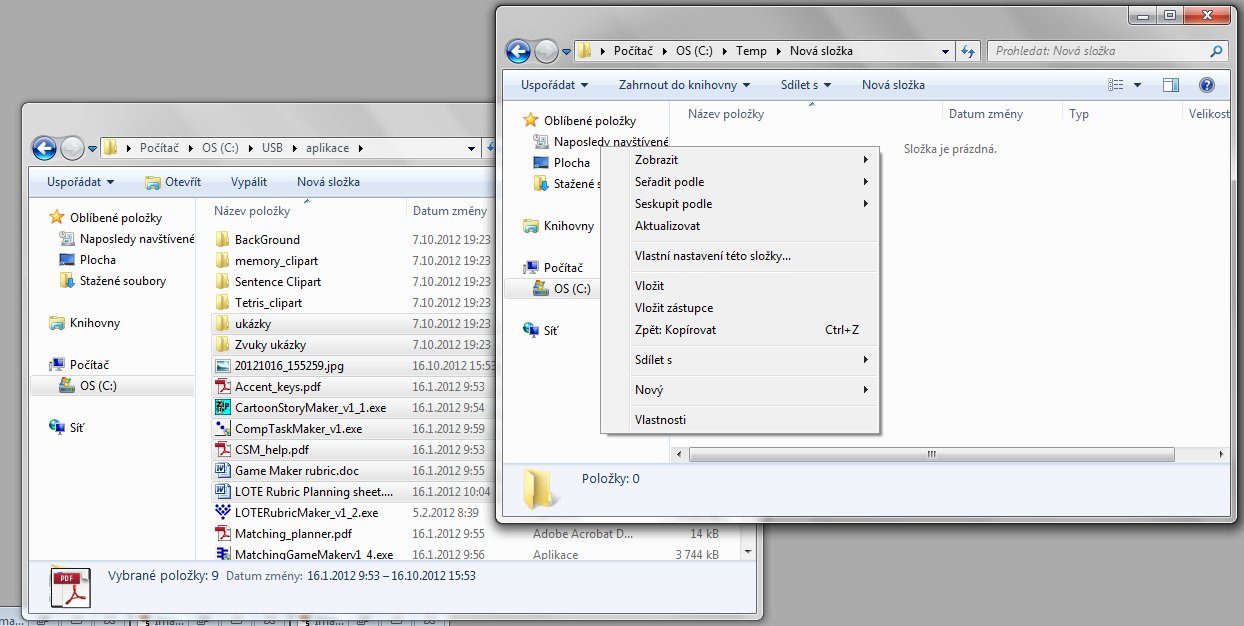Open Help via the blue question mark icon
The height and width of the screenshot is (626, 1244).
point(1206,86)
